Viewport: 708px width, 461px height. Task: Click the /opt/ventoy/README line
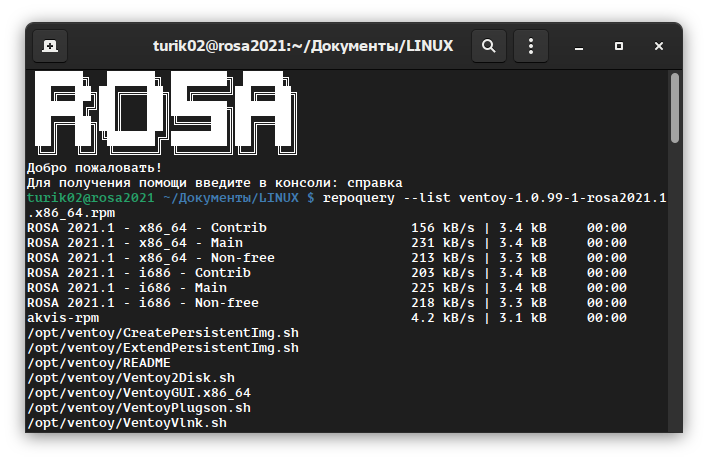click(98, 363)
